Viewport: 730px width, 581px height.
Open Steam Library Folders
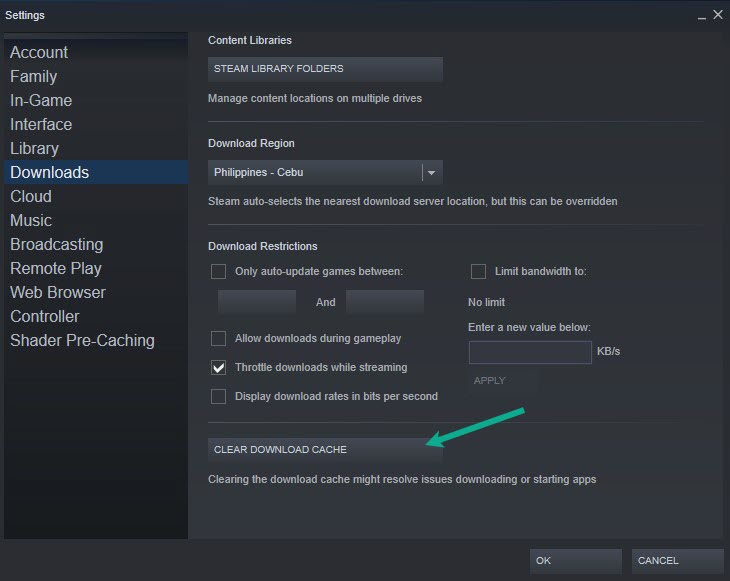325,69
